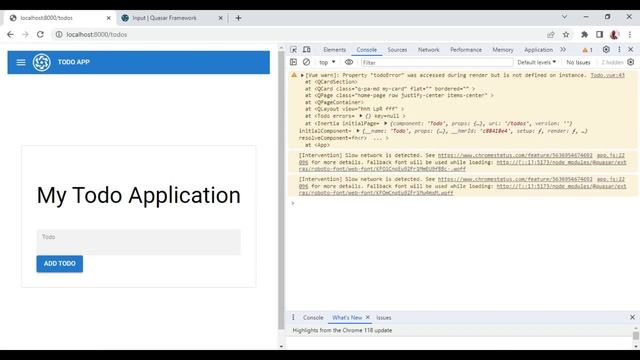This screenshot has height=360, width=640.
Task: Select the Console tab
Action: click(367, 50)
